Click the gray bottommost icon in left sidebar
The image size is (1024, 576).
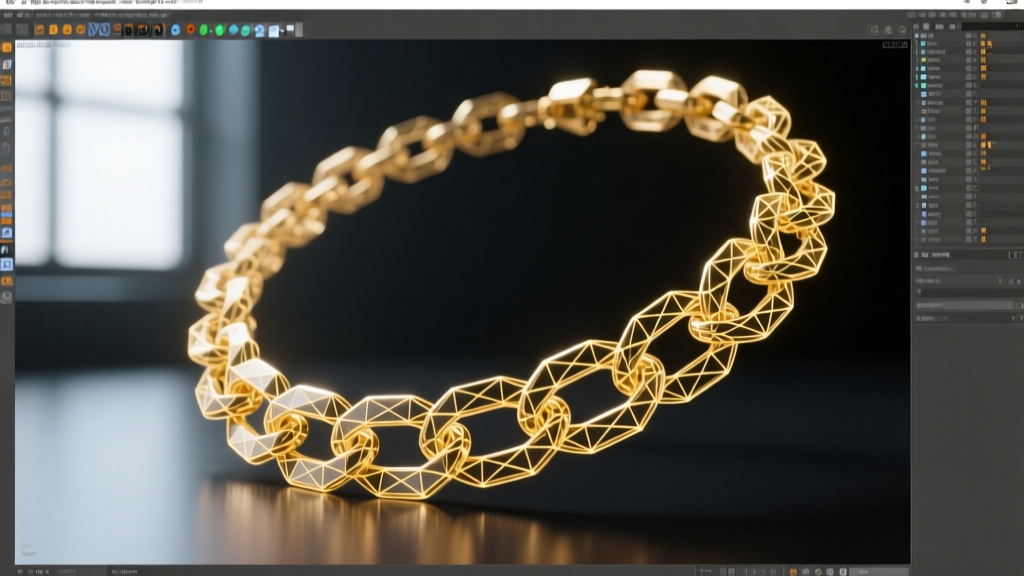coord(7,297)
